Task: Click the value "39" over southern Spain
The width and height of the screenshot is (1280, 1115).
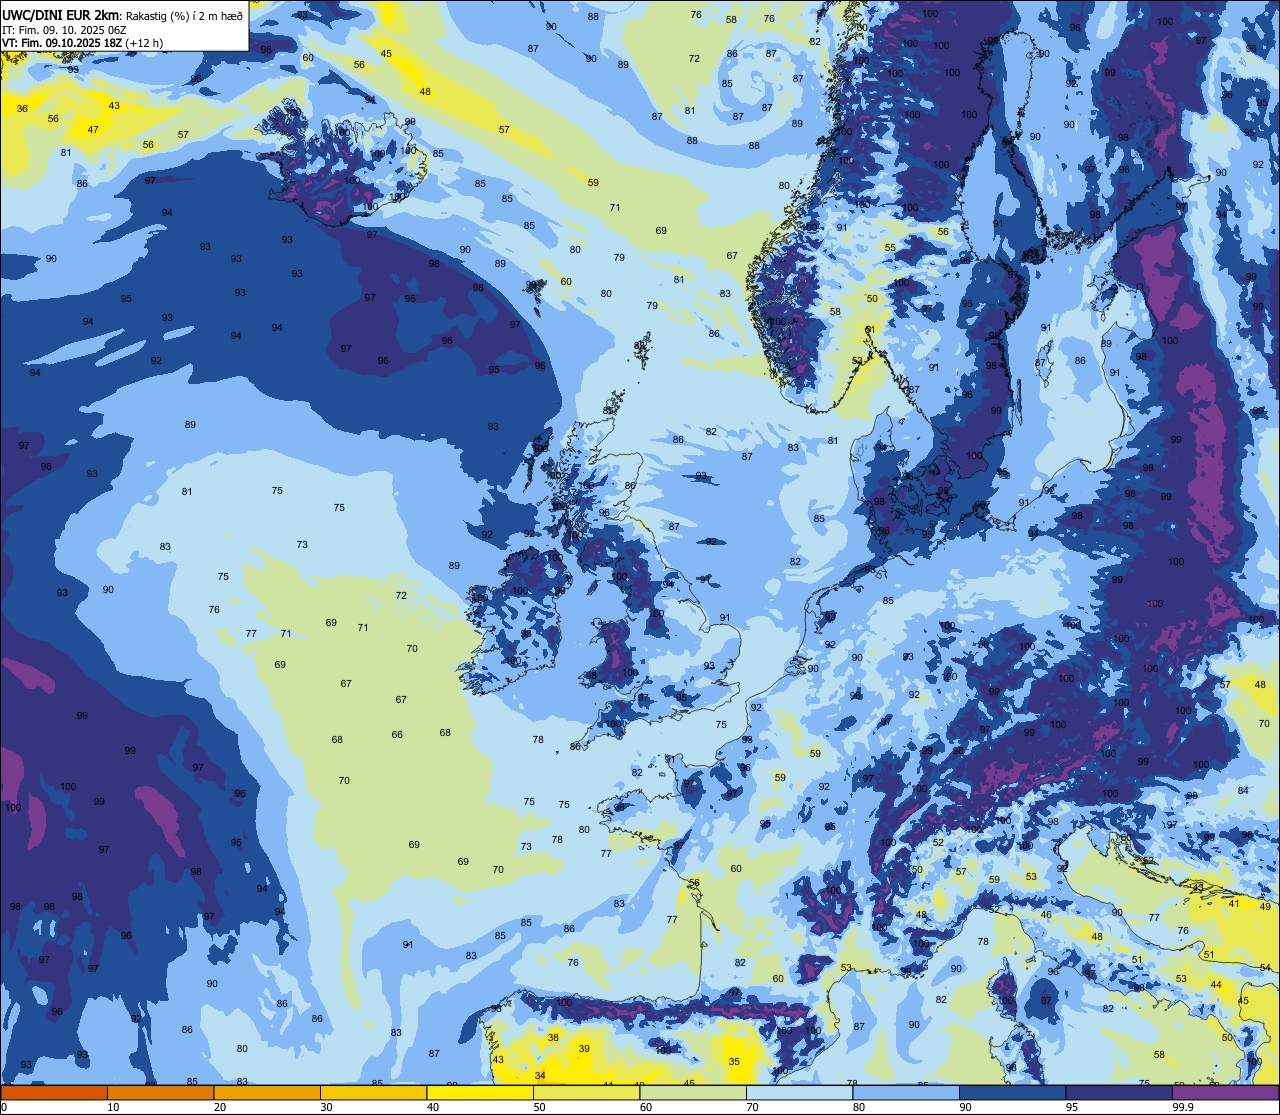Action: [584, 1048]
